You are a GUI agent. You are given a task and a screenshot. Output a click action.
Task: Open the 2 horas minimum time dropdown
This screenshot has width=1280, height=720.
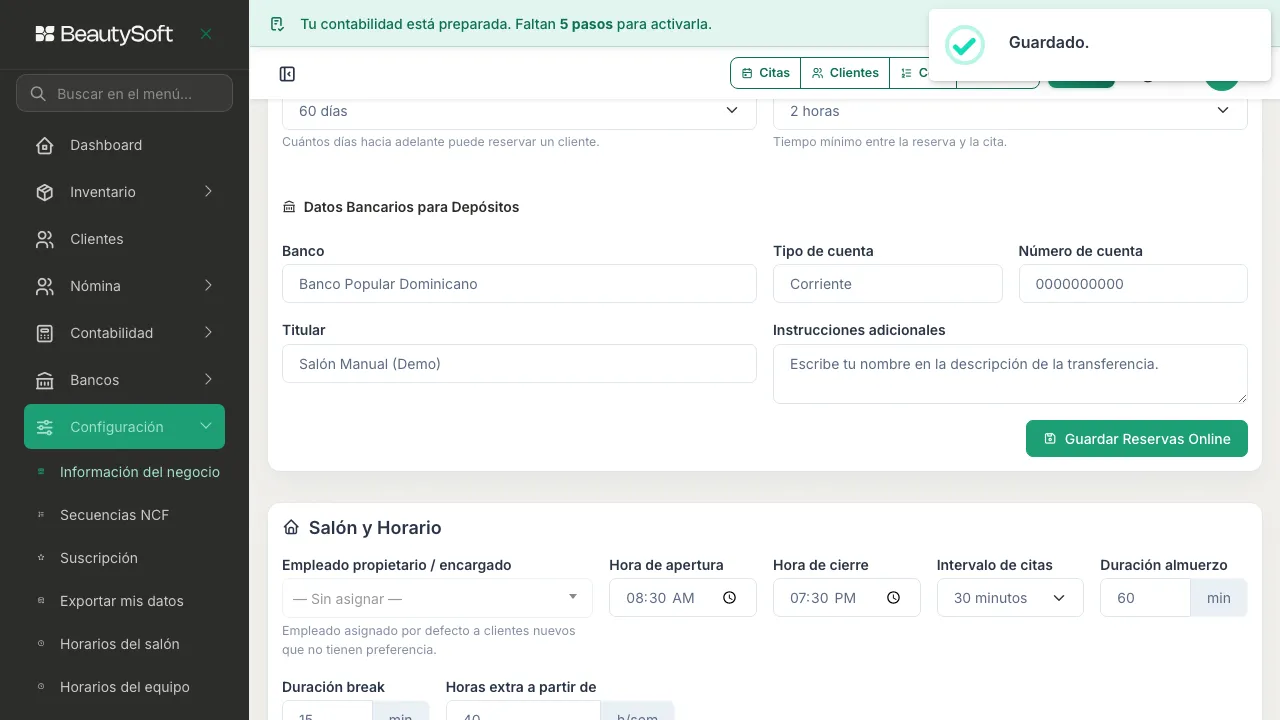tap(1010, 111)
